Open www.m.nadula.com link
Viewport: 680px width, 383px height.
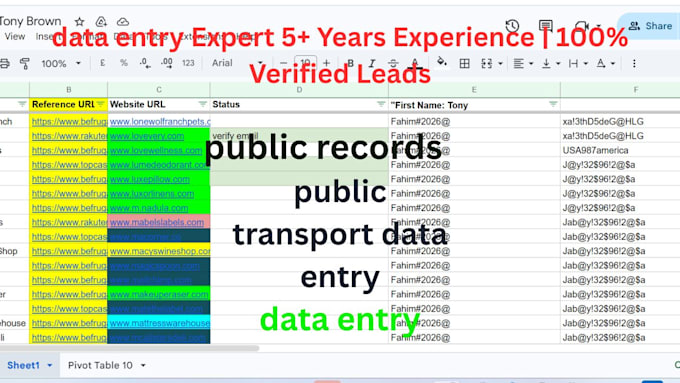(149, 208)
